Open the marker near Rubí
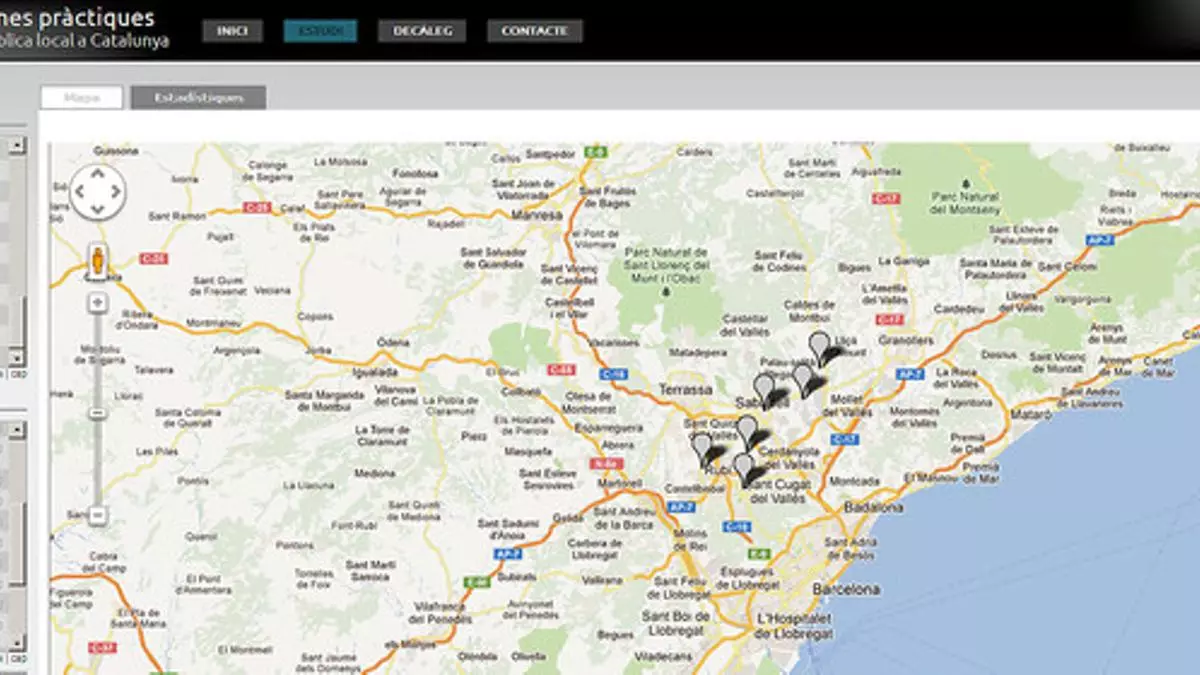This screenshot has height=675, width=1200. tap(702, 446)
